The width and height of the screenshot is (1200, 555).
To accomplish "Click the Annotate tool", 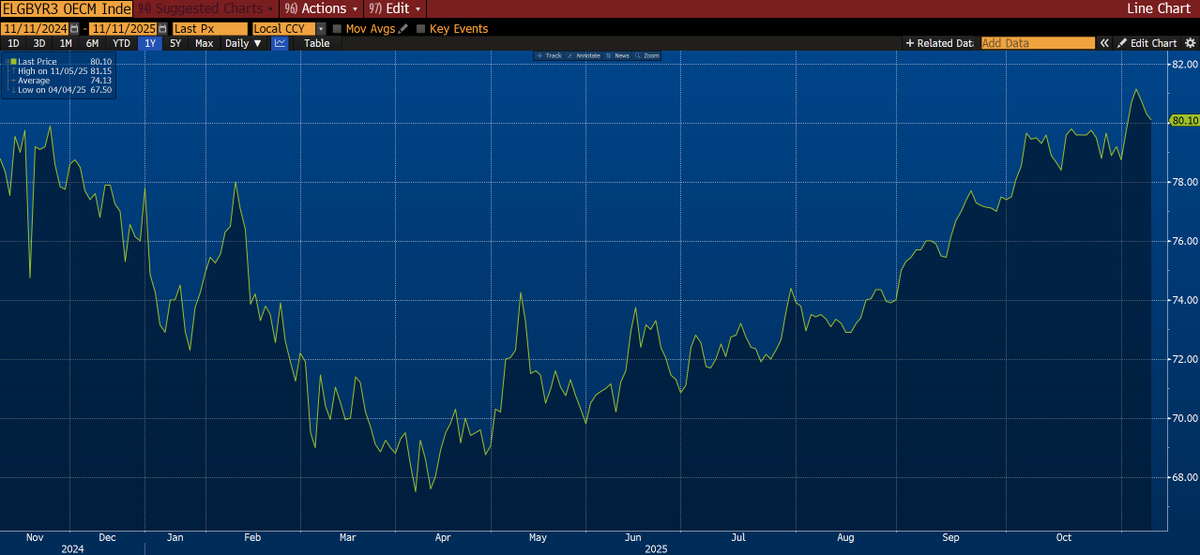I will point(582,55).
